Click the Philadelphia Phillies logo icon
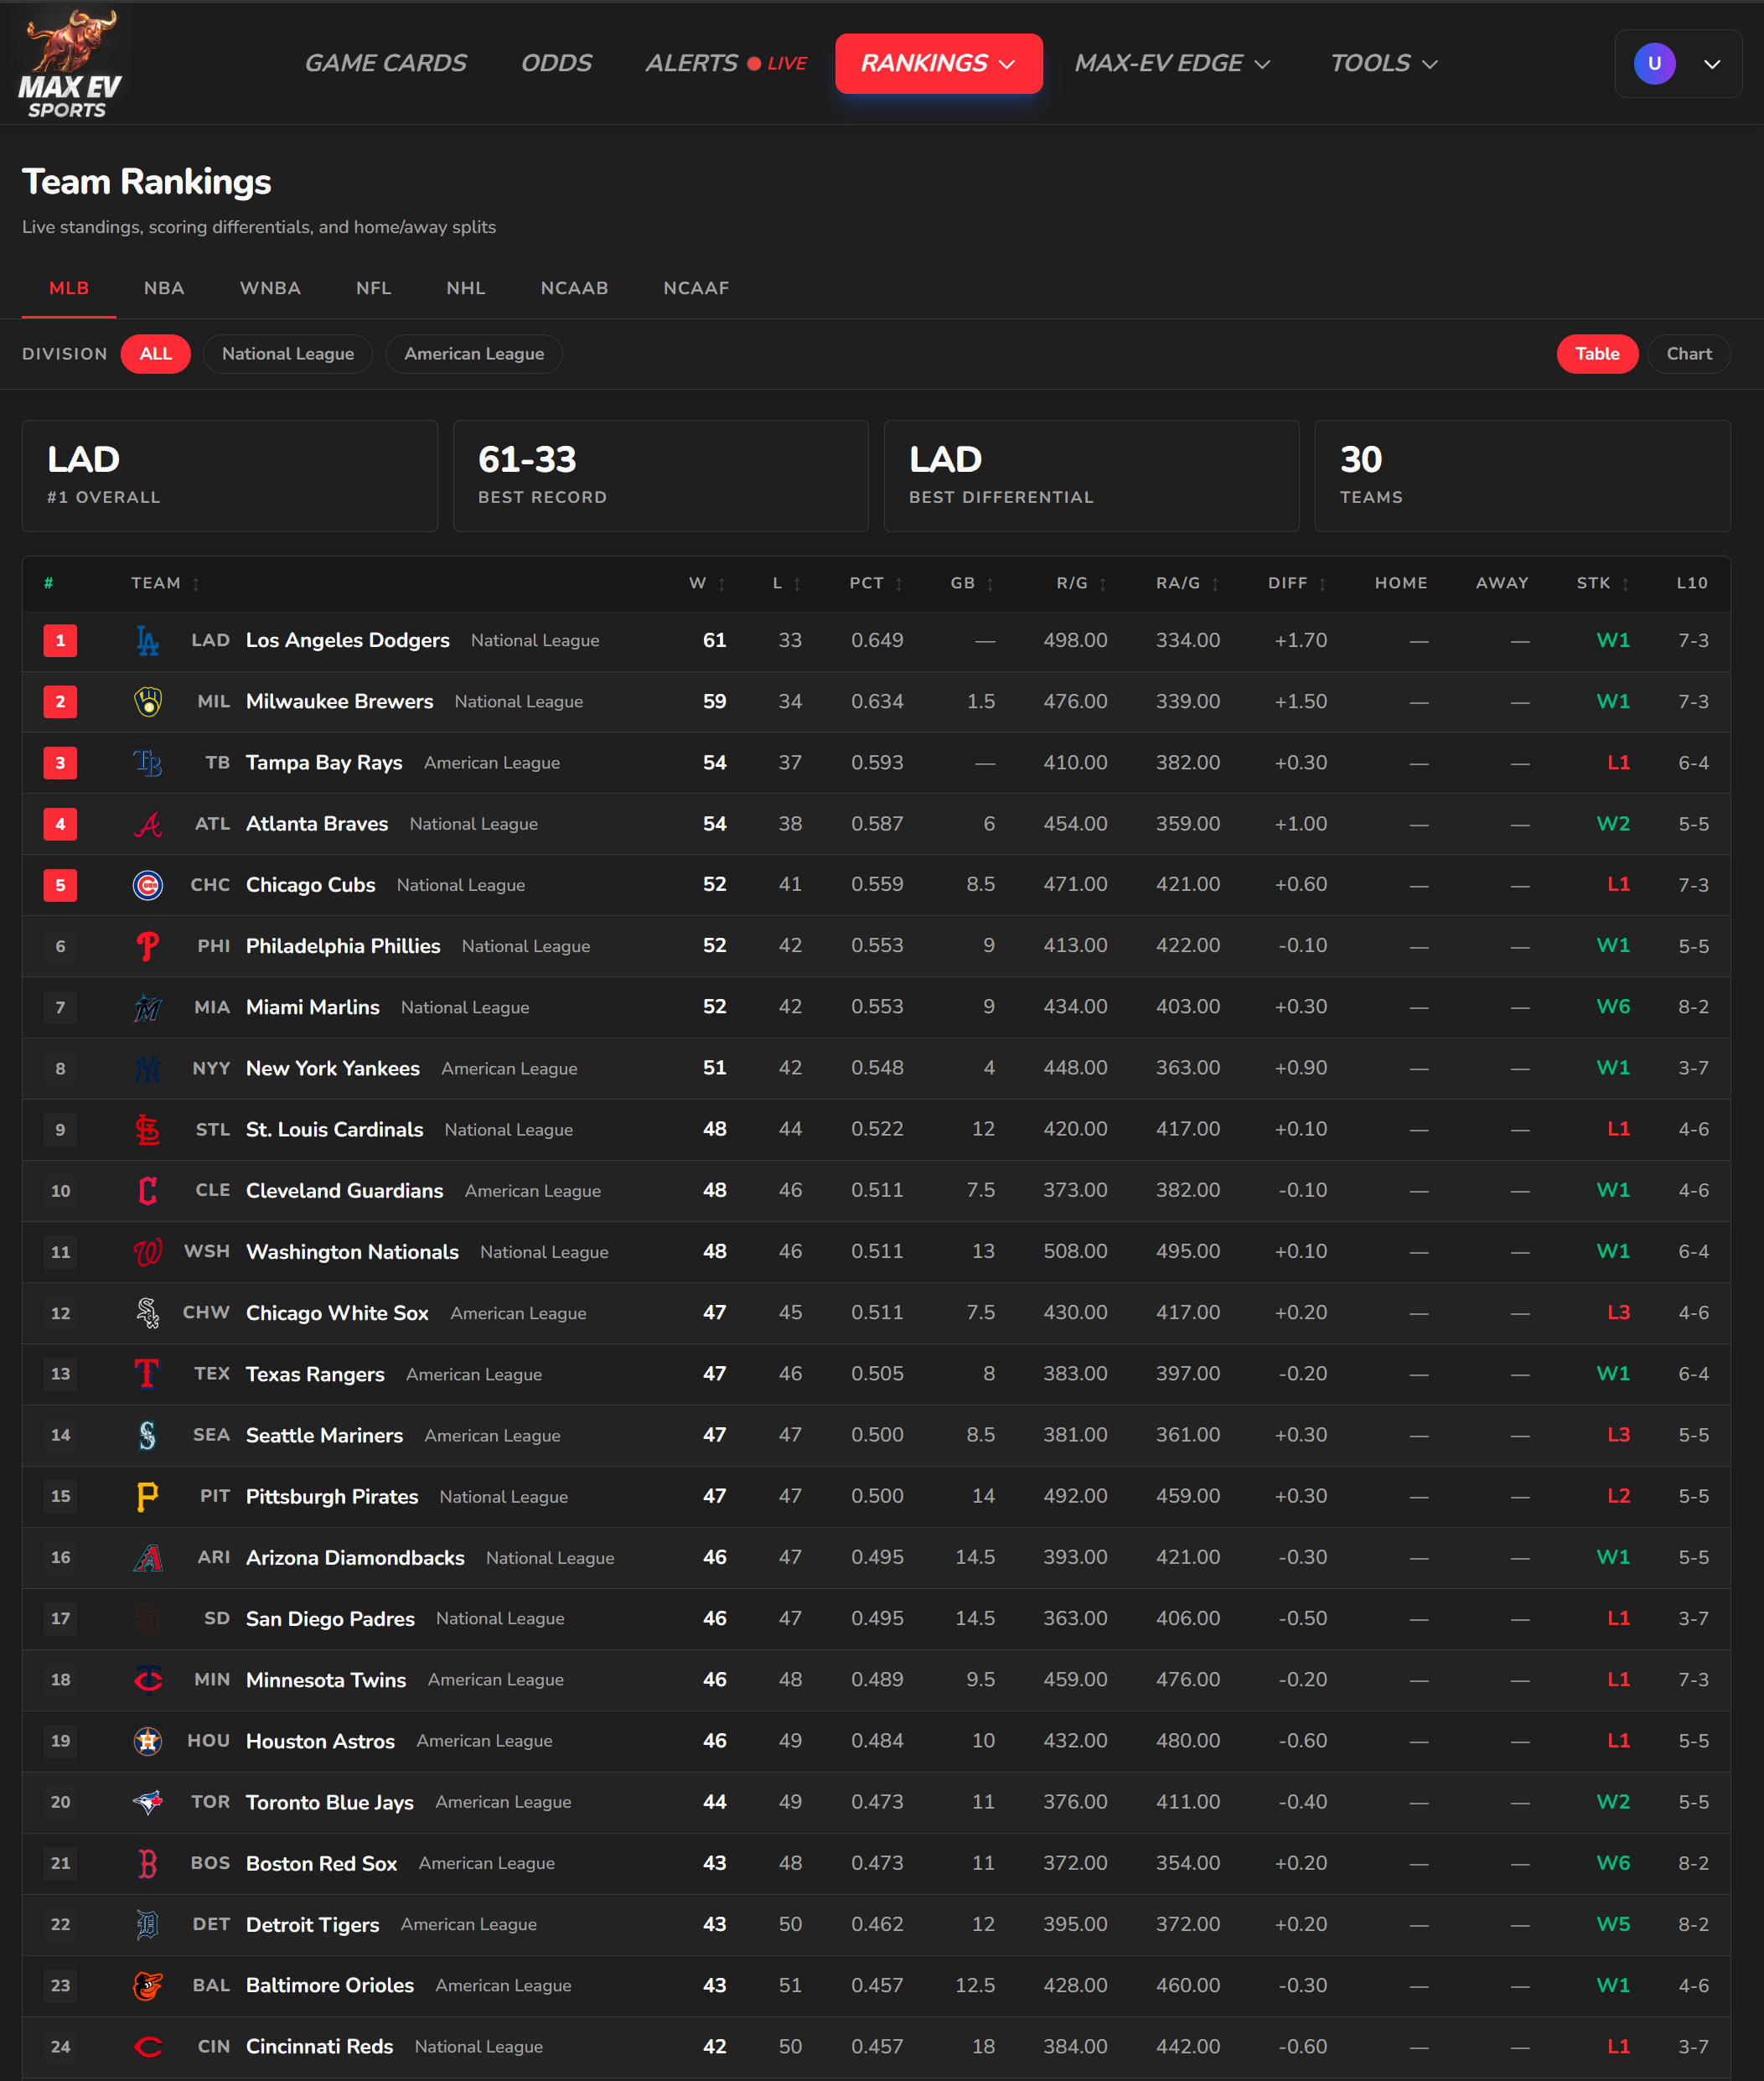The image size is (1764, 2081). (148, 946)
